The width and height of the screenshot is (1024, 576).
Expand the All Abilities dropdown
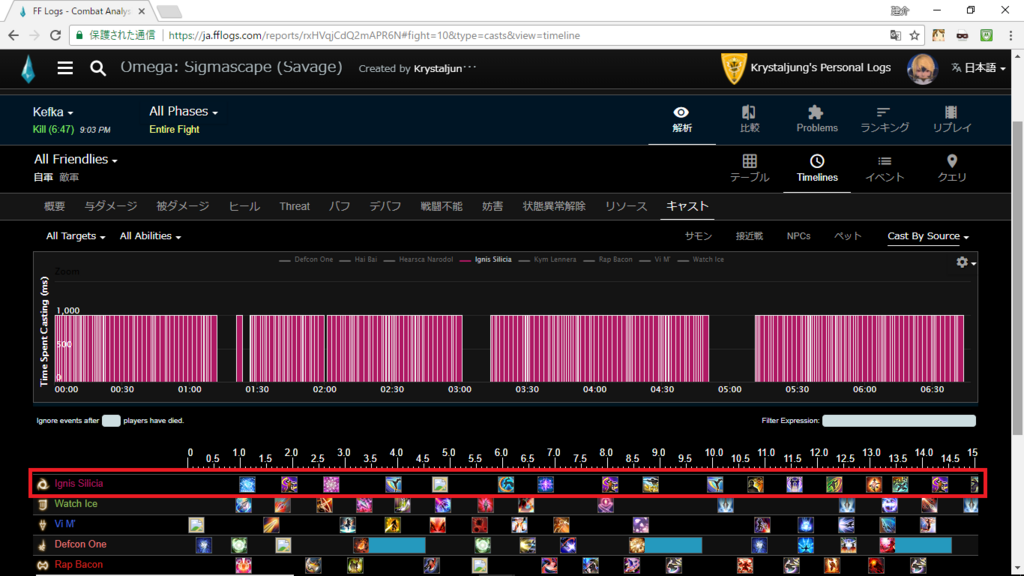150,236
